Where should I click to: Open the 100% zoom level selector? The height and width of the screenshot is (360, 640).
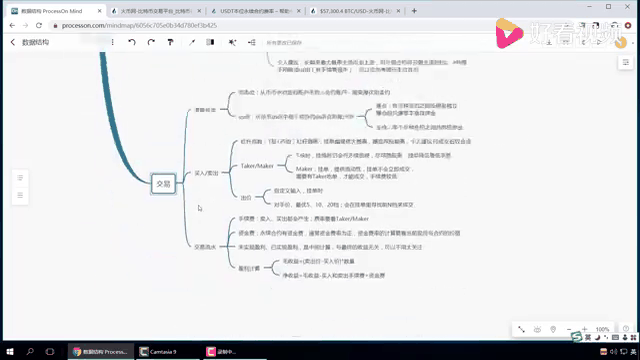click(602, 329)
